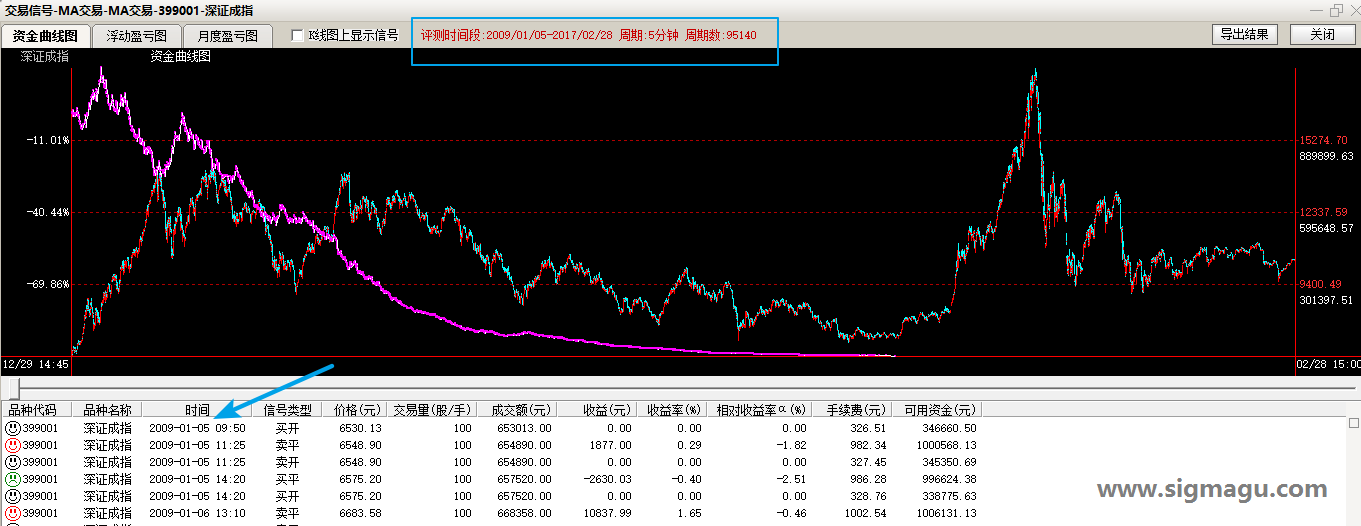Click the red smiley icon of the 1877.00 profit row

(x=13, y=445)
